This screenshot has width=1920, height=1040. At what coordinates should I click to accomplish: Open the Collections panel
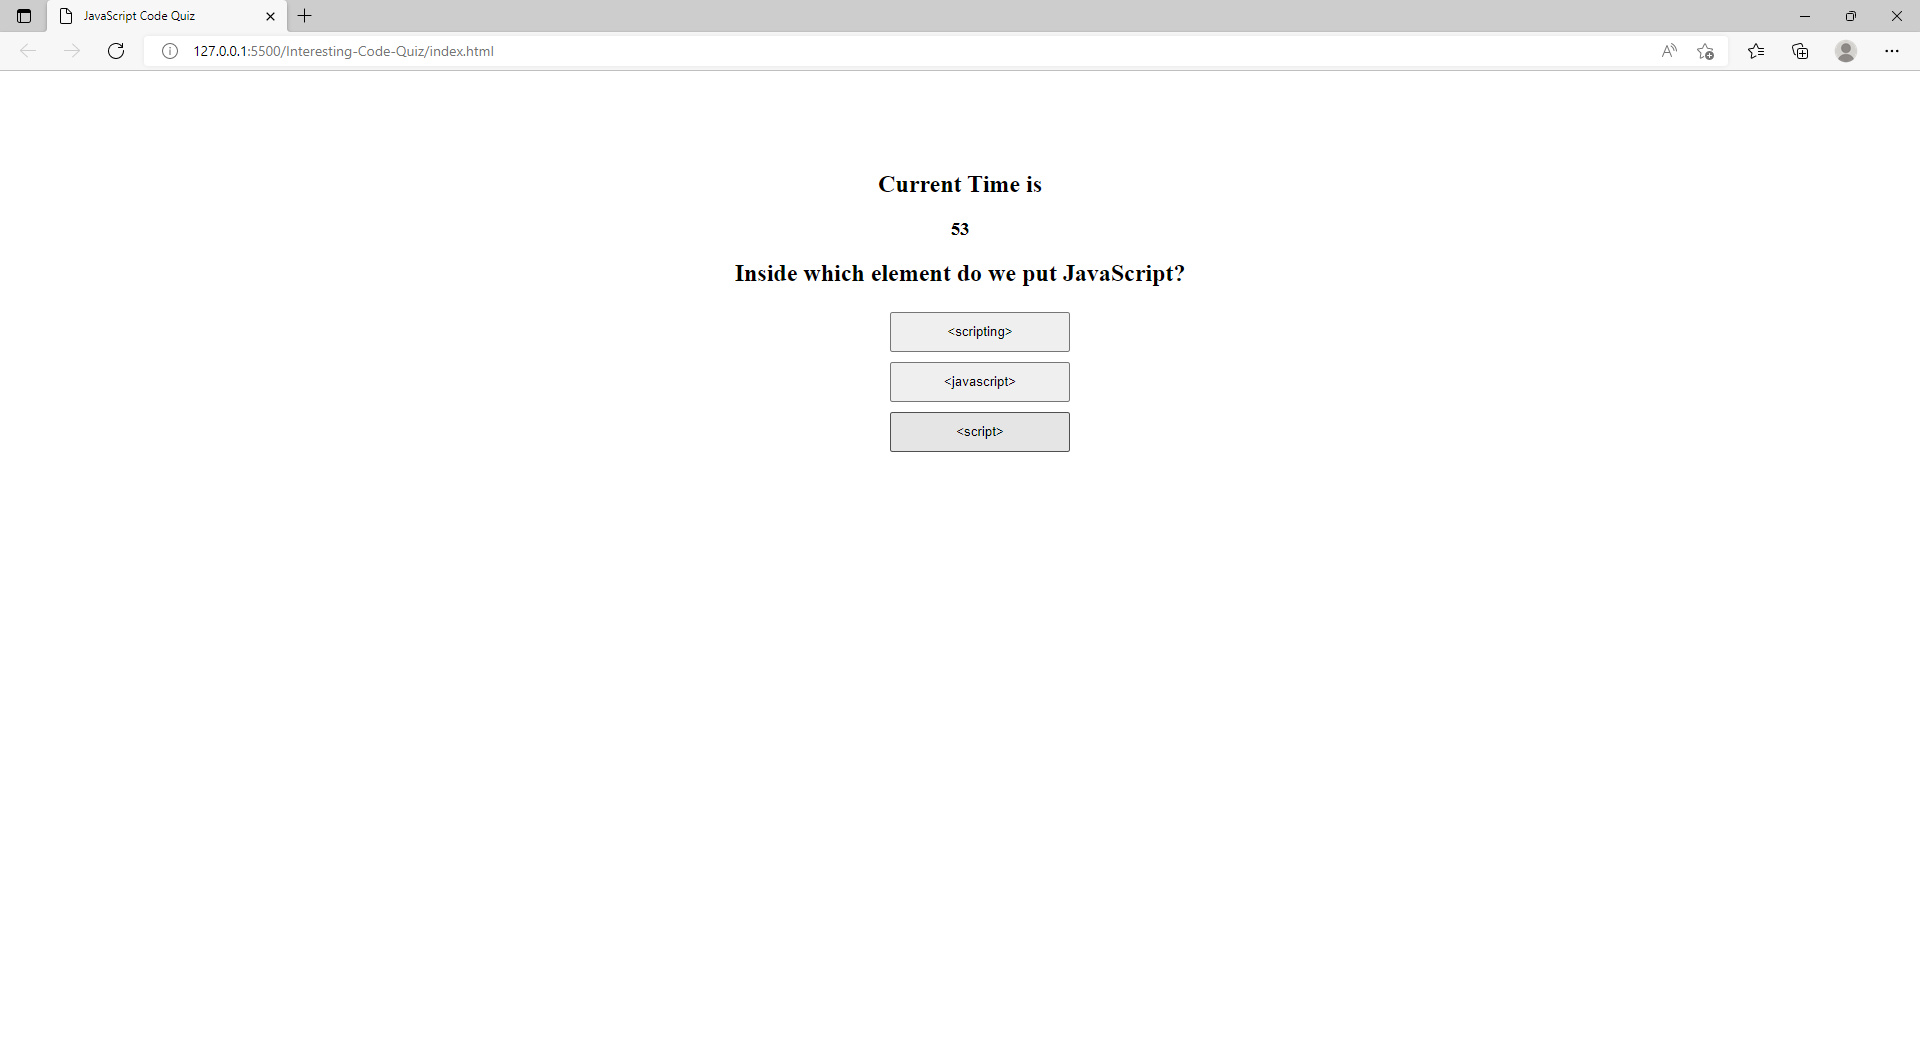(x=1801, y=51)
